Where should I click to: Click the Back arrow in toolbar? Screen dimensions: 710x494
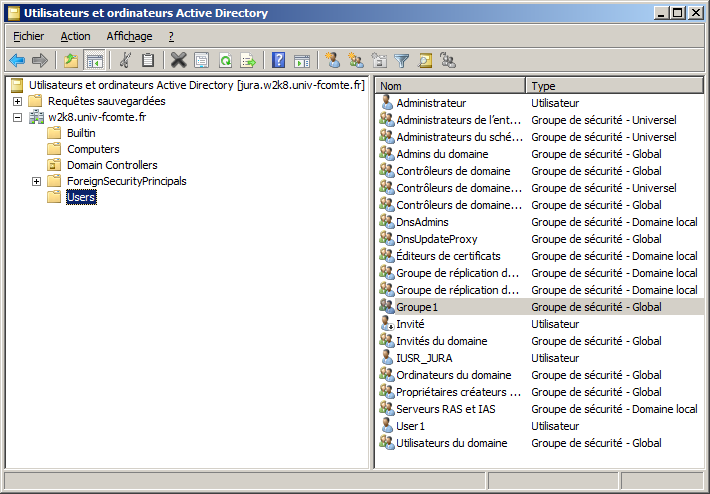pos(17,61)
